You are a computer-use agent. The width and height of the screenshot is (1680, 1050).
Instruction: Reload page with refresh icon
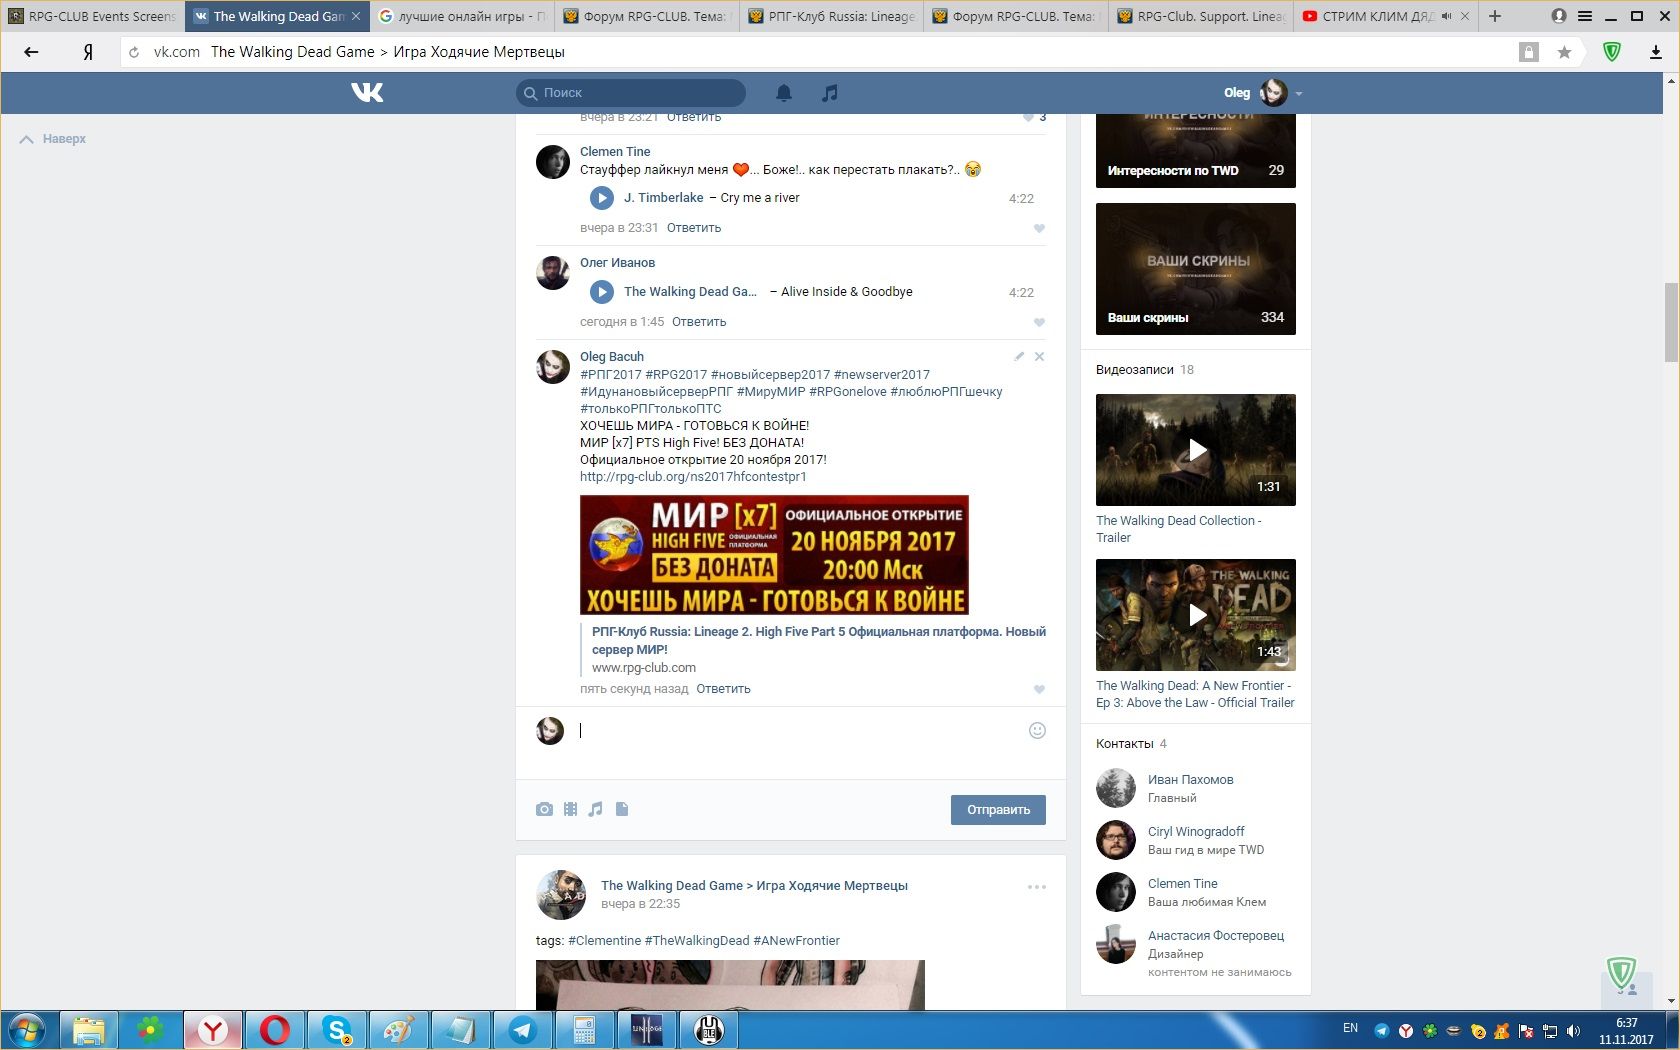point(134,52)
